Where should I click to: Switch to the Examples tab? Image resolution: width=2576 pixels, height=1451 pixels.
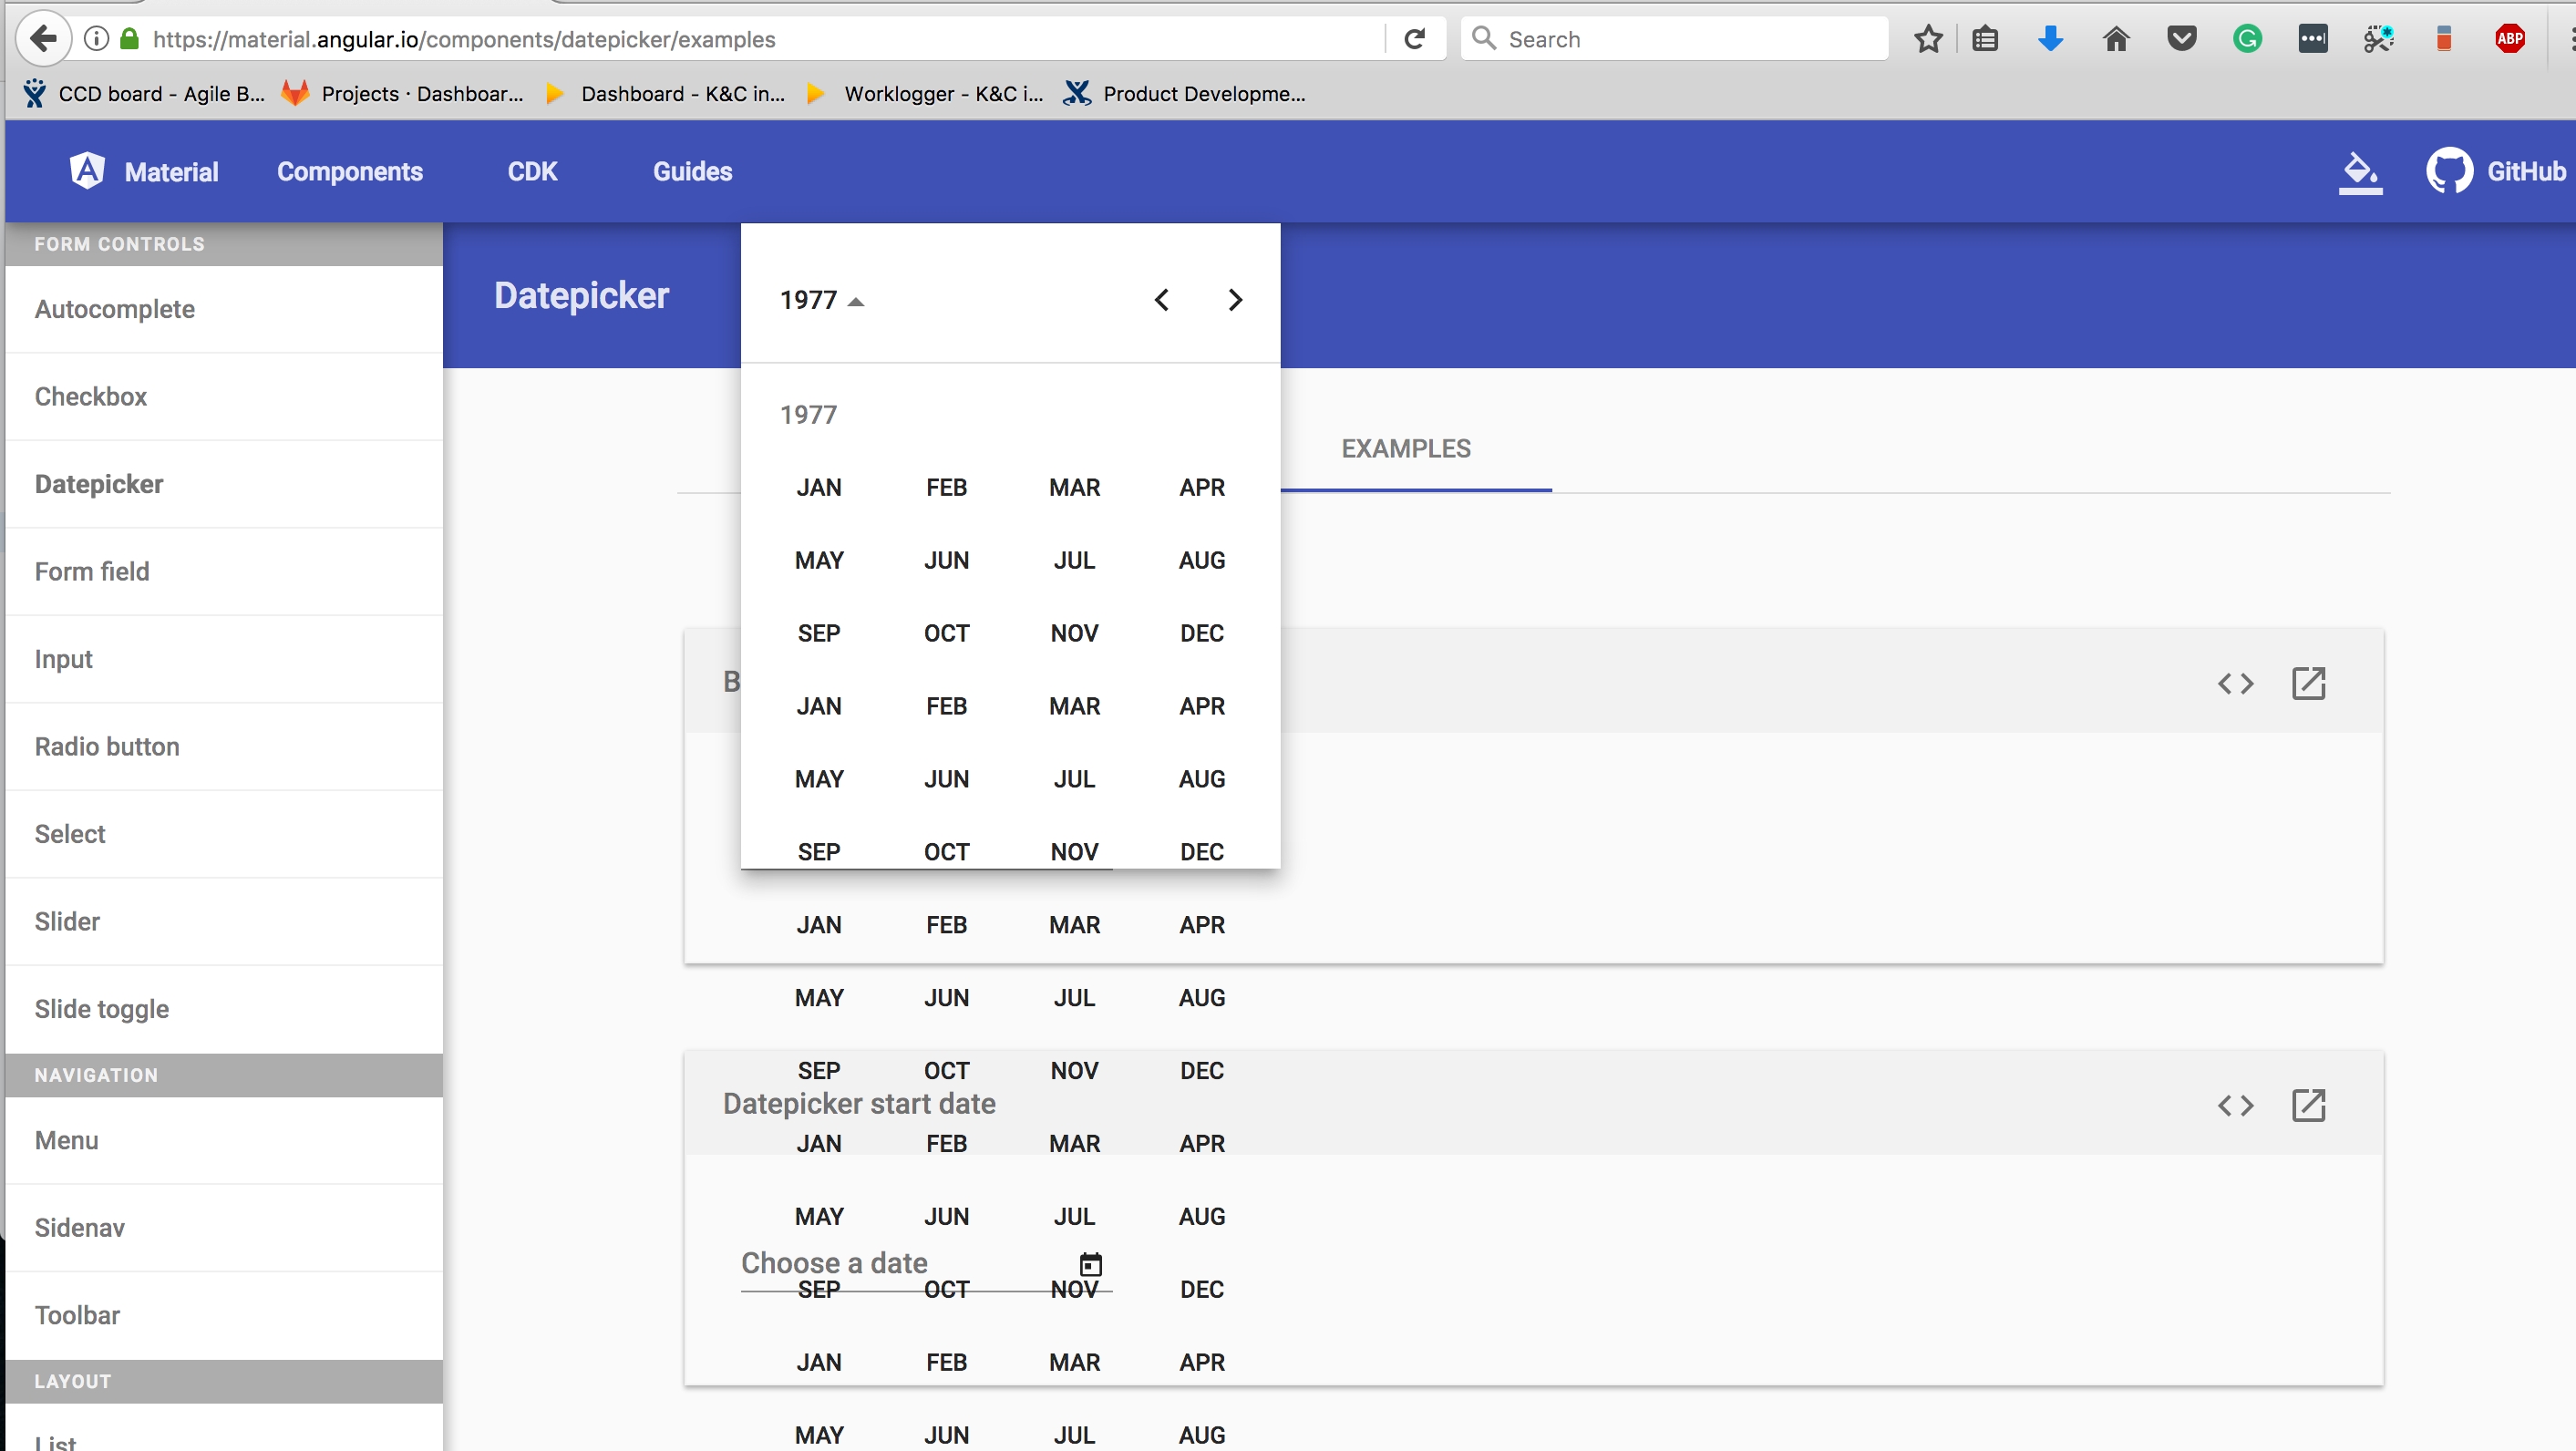point(1405,446)
